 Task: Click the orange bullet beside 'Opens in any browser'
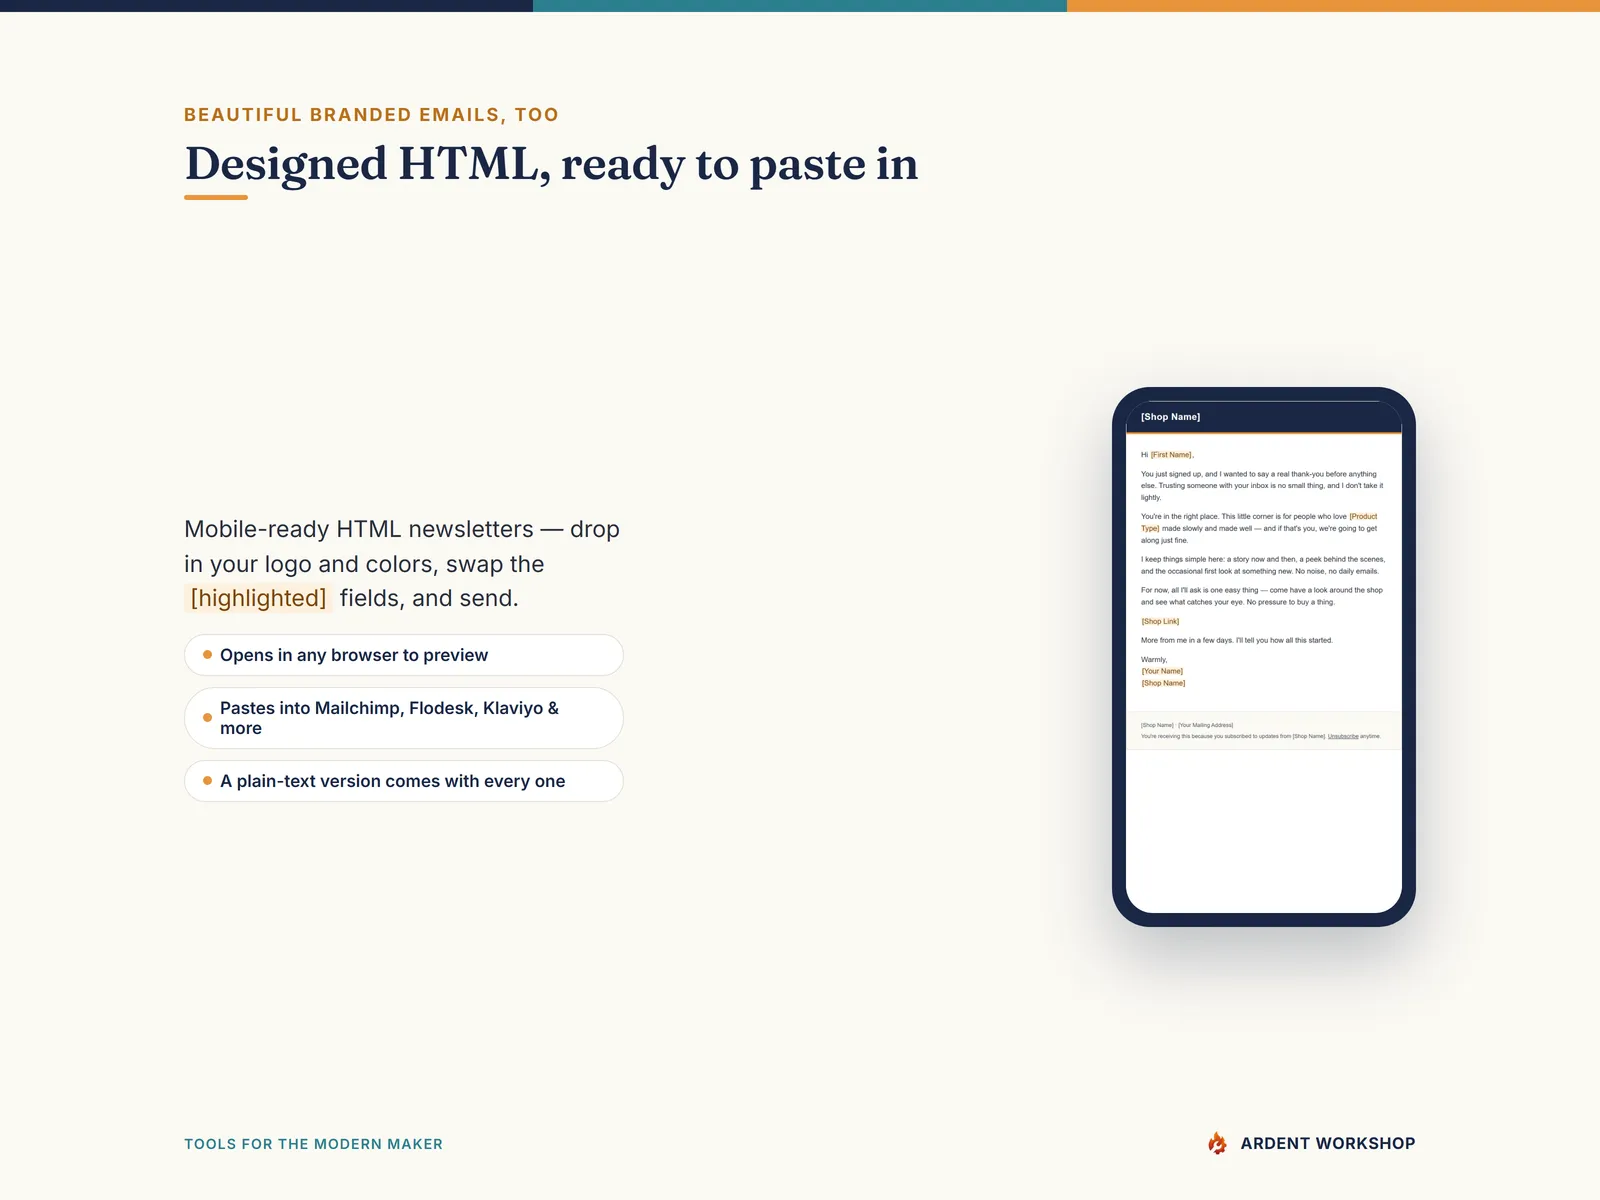click(x=207, y=655)
